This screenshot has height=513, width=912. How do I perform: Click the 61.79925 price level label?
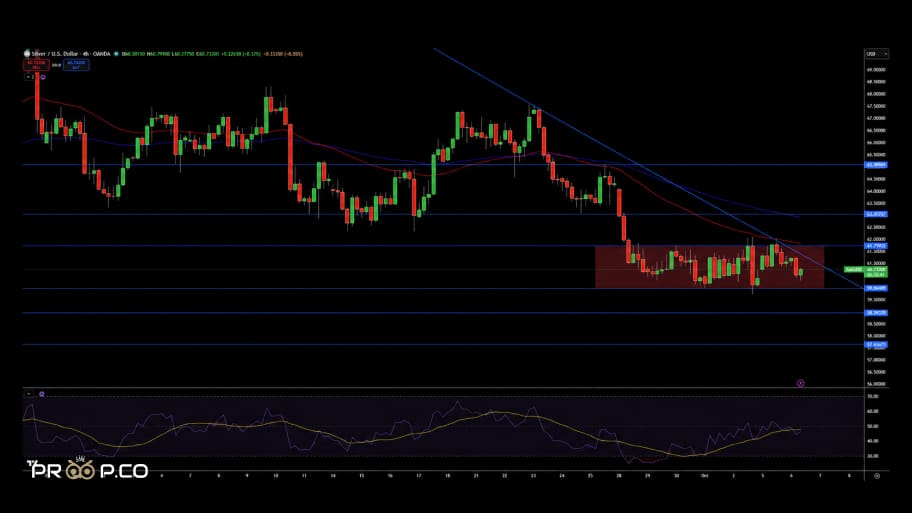(877, 245)
